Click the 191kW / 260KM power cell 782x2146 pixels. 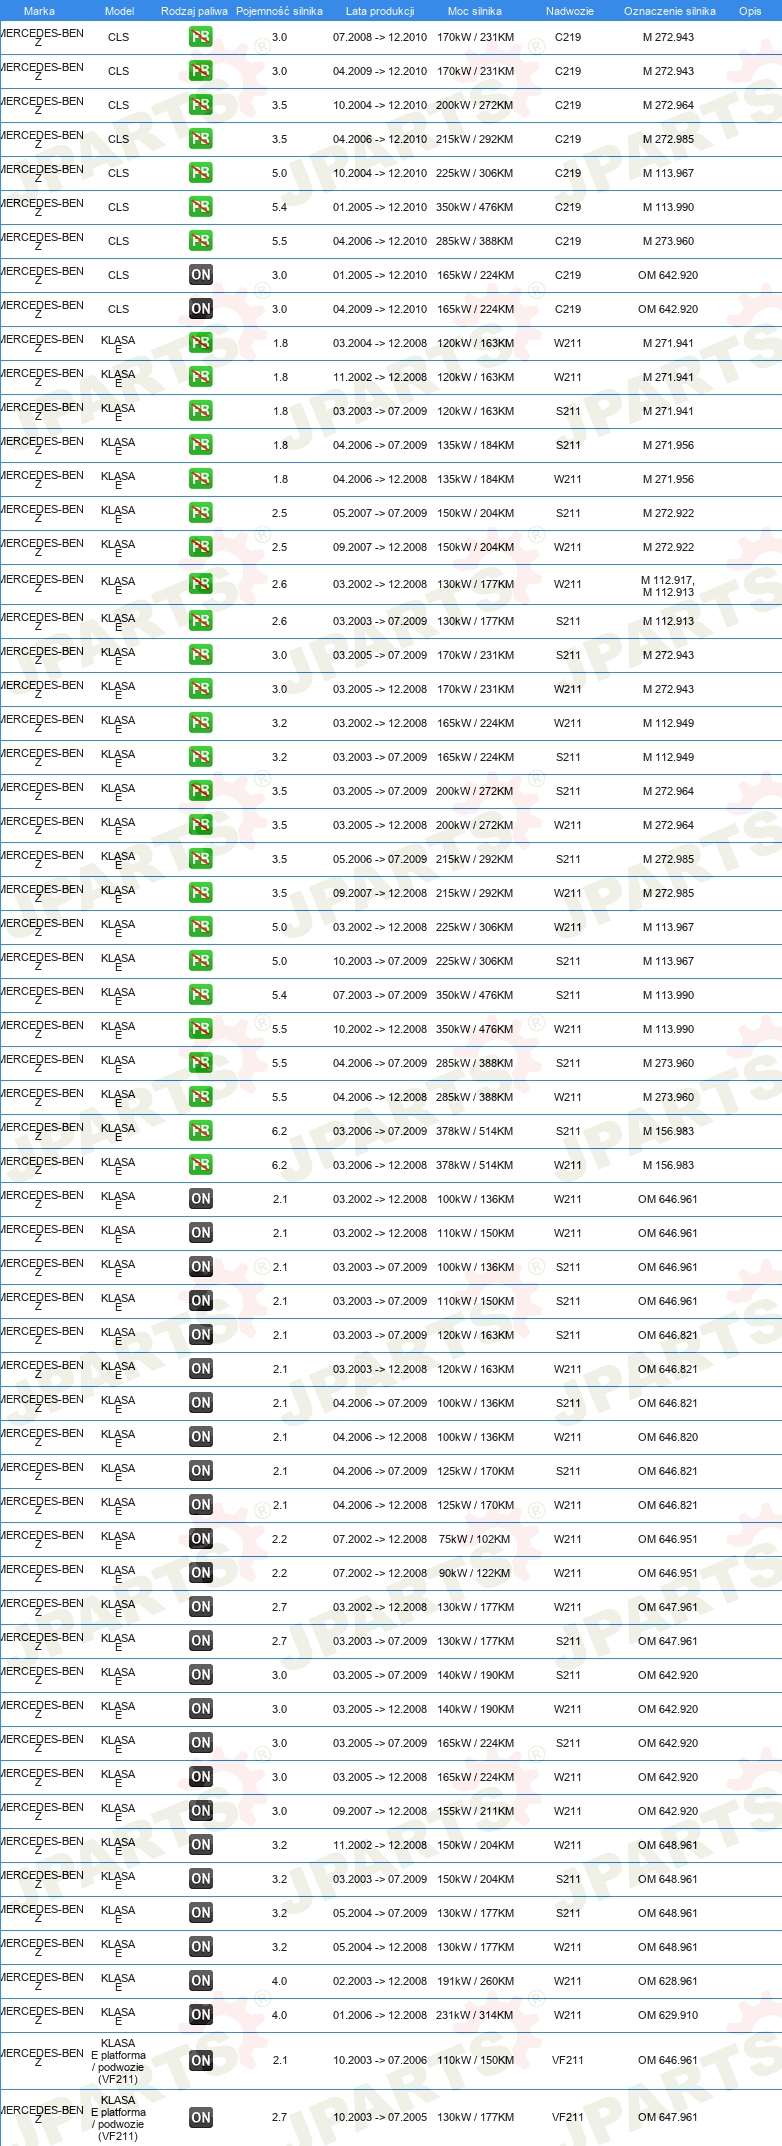click(x=475, y=1981)
